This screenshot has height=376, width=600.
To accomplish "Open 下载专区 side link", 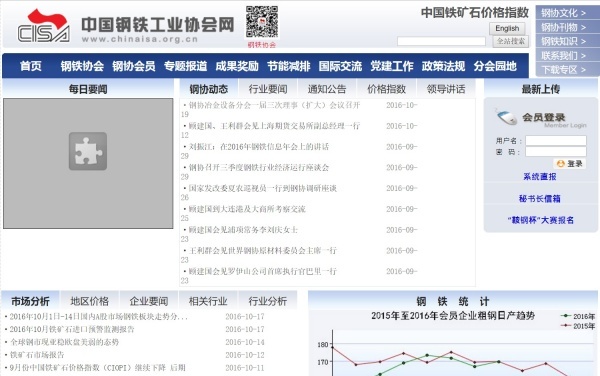I will click(564, 70).
